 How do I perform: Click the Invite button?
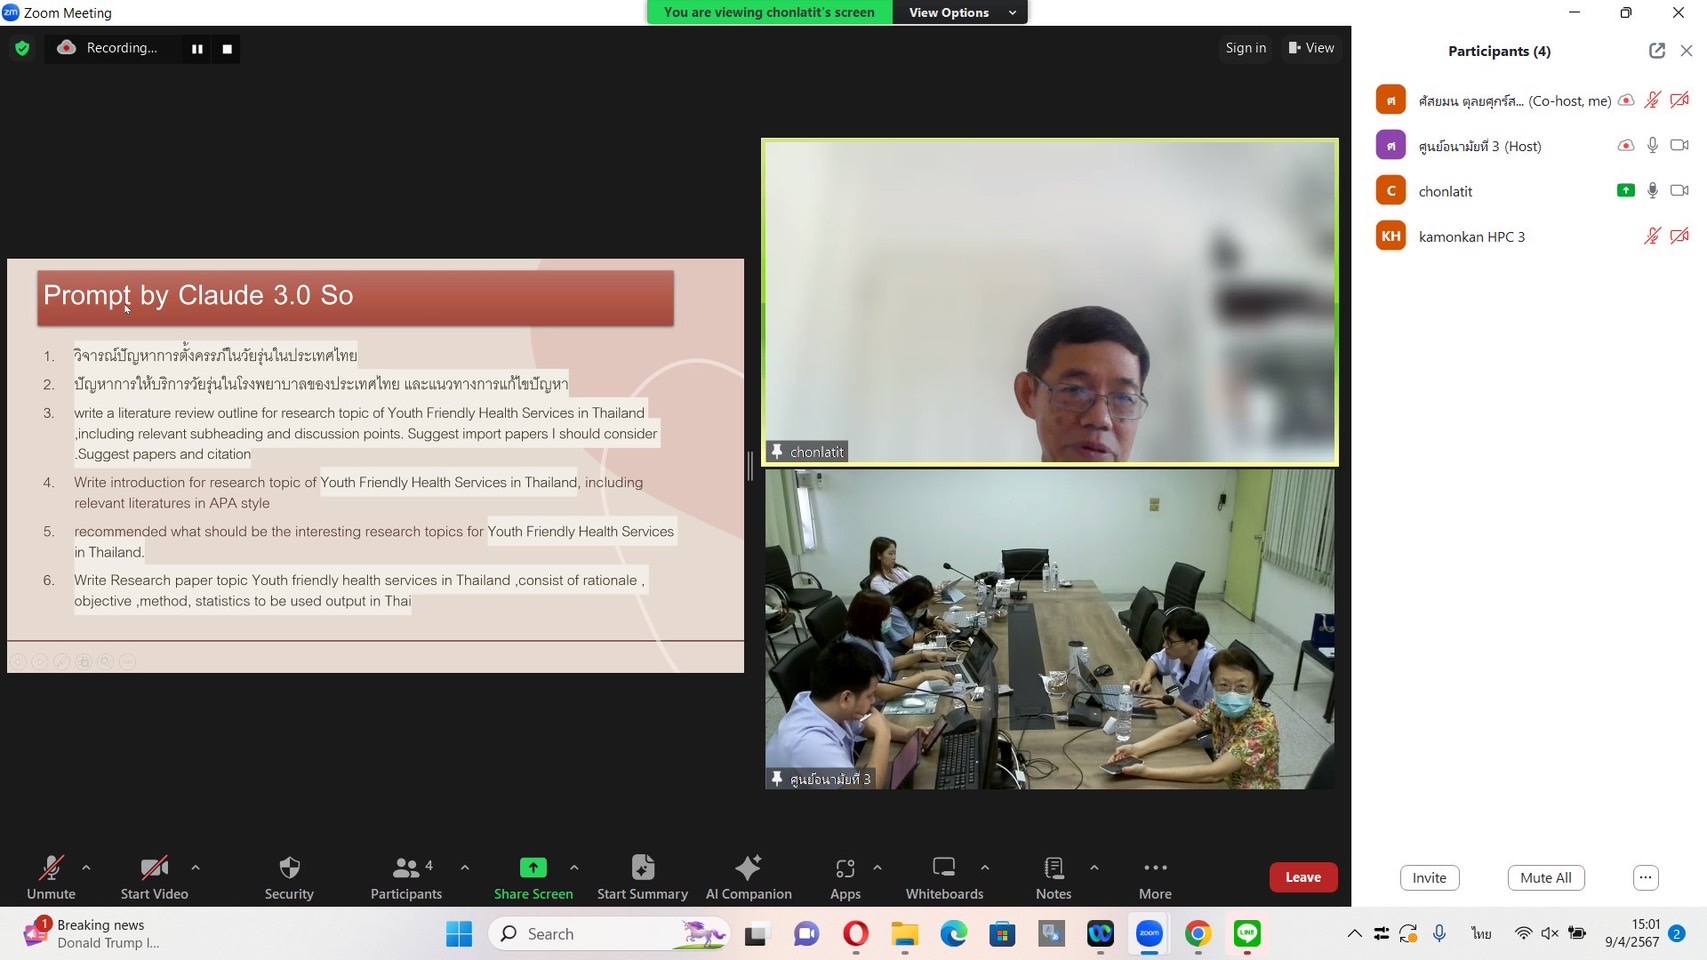pyautogui.click(x=1429, y=878)
